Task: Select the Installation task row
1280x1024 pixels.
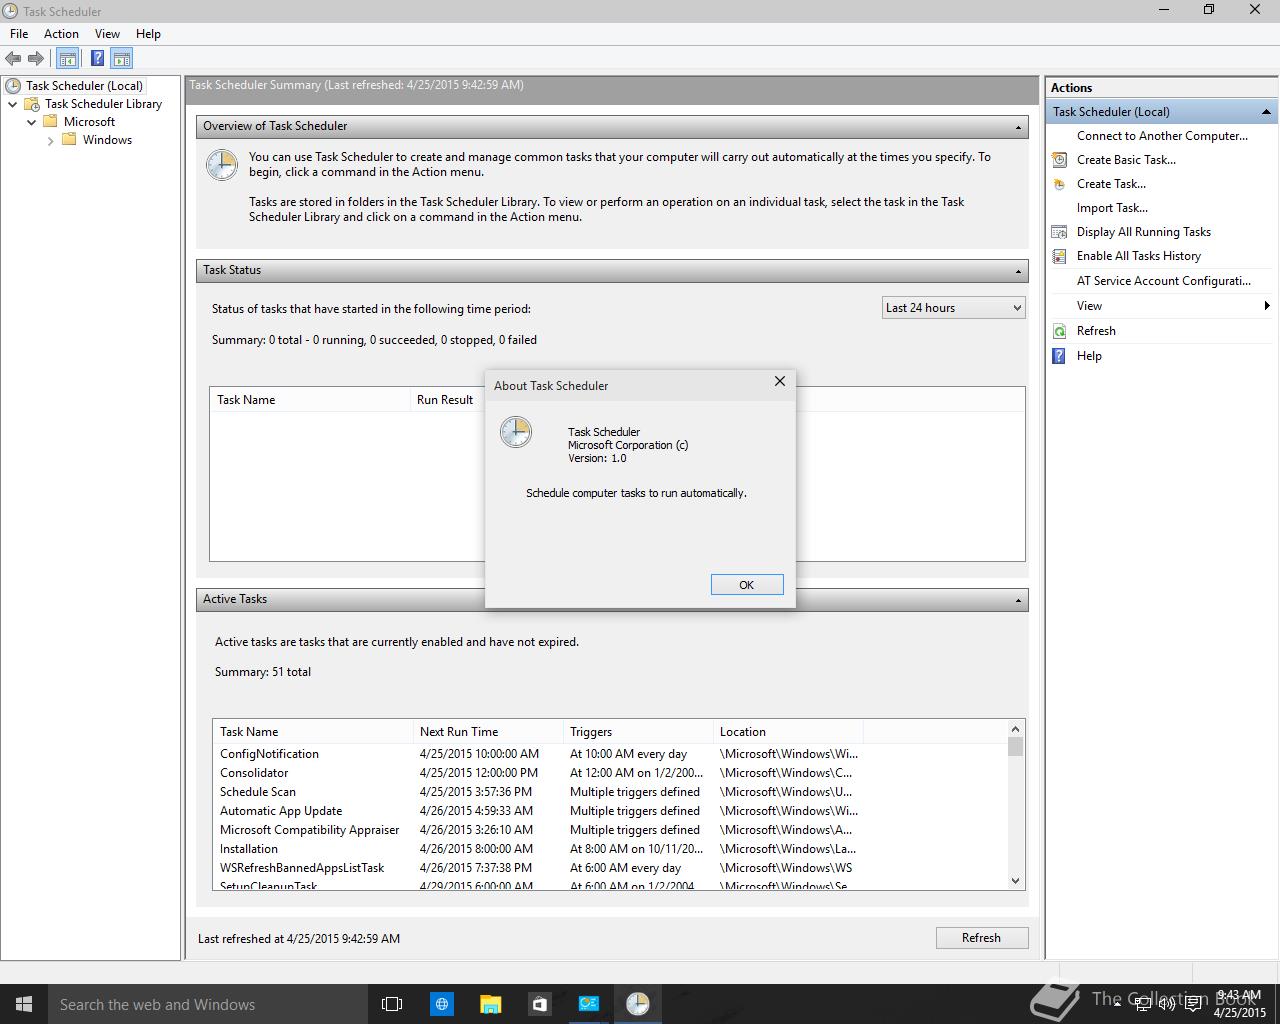Action: point(539,849)
